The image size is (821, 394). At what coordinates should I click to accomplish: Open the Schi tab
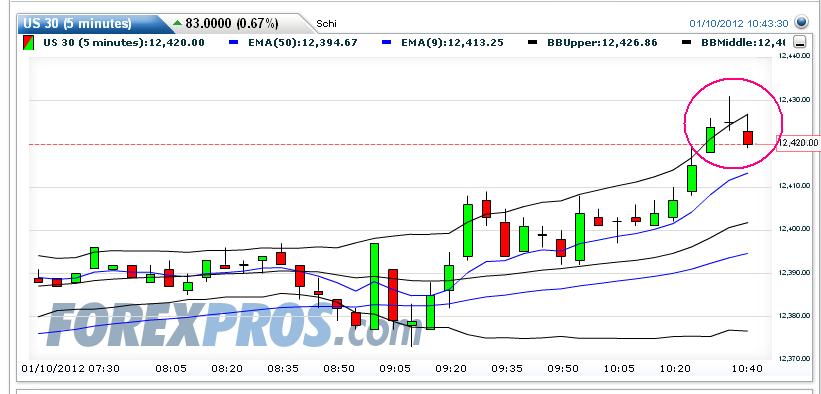(326, 24)
